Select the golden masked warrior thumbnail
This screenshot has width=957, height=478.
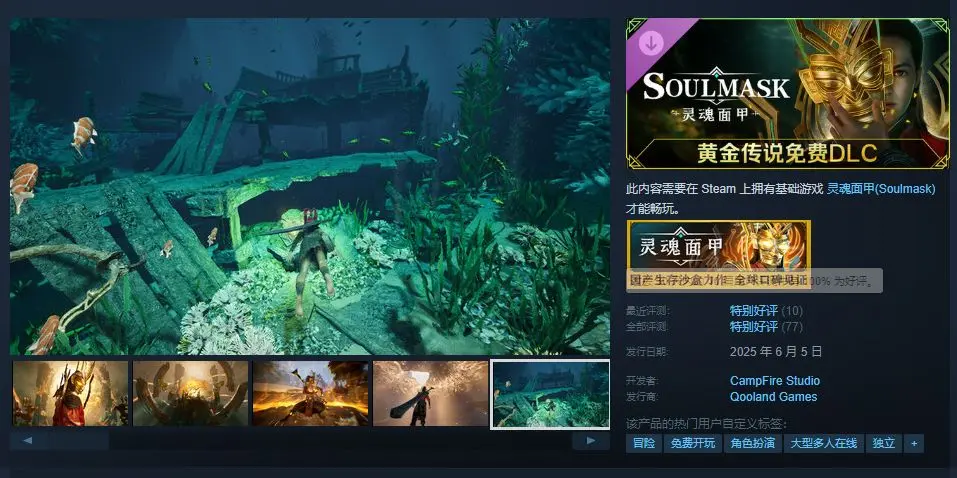tap(70, 394)
